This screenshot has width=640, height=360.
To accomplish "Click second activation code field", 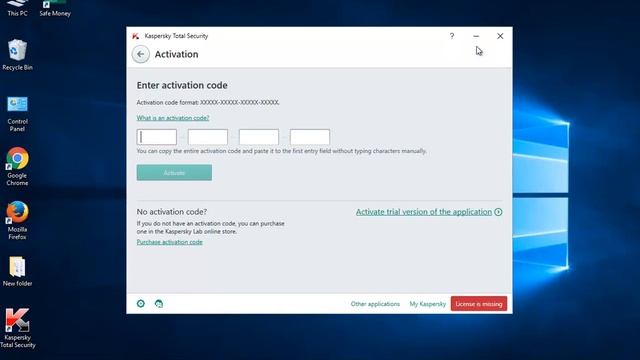I will [208, 137].
